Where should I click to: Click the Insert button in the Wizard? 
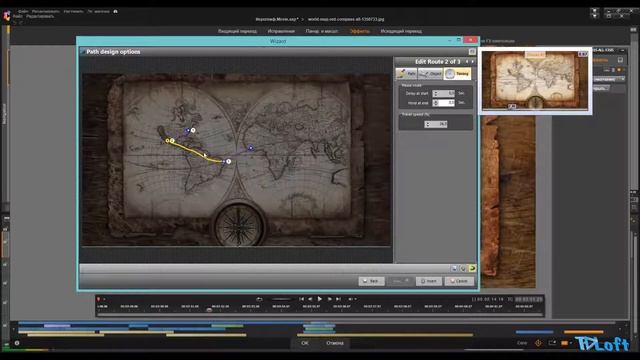(429, 281)
